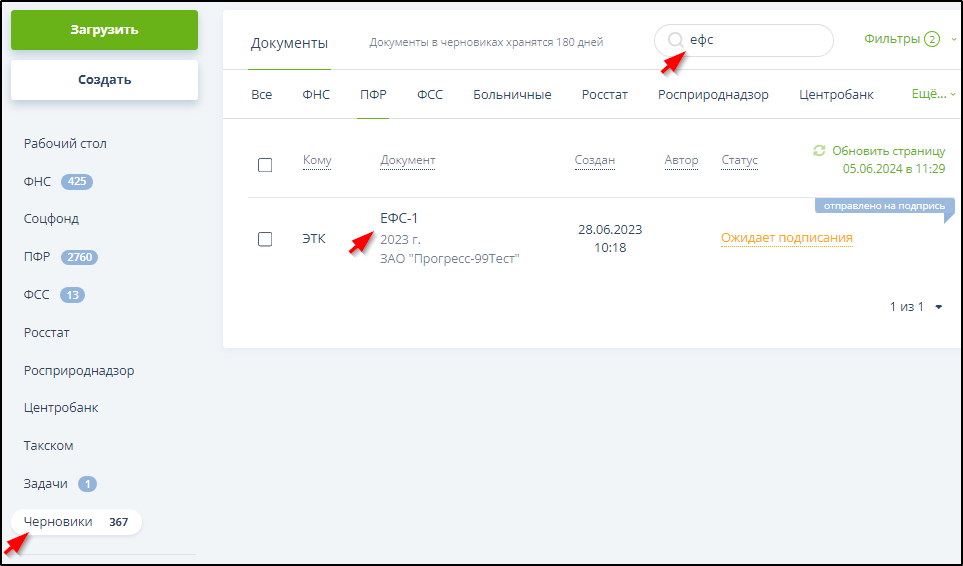This screenshot has height=566, width=963.
Task: Open the ЕФС-1 document
Action: (399, 219)
